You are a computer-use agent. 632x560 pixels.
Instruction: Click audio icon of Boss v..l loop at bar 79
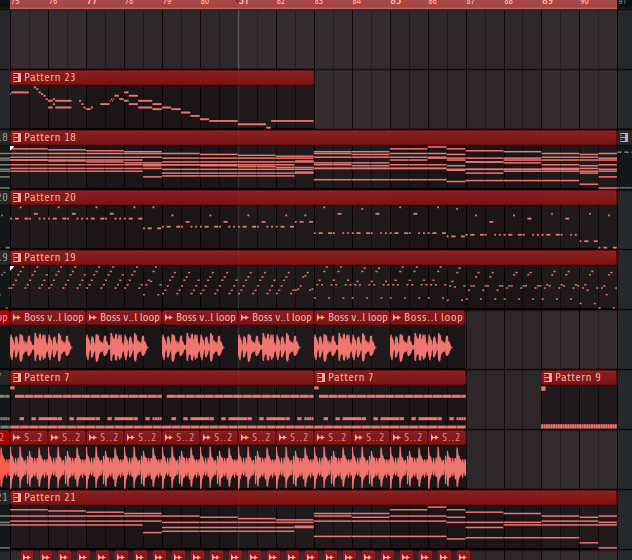click(x=168, y=318)
